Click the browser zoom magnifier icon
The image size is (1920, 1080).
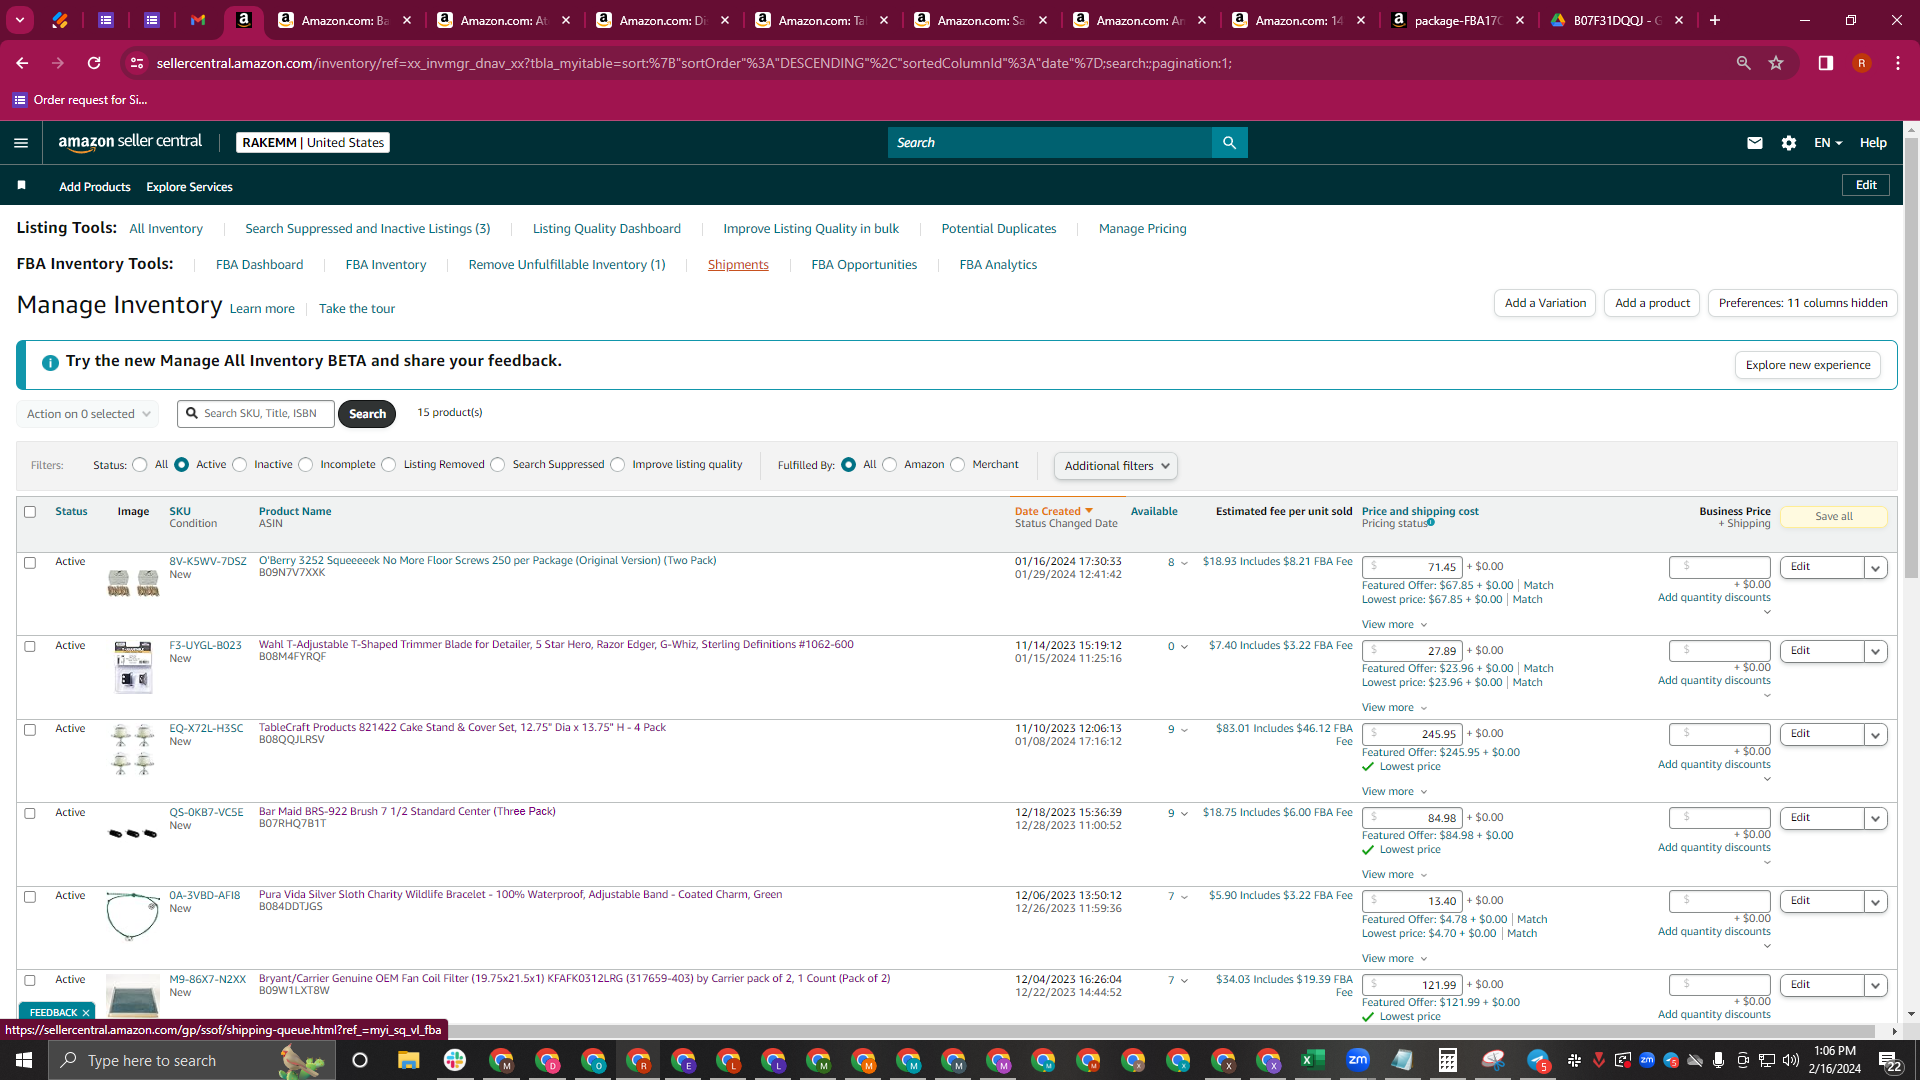(1744, 63)
